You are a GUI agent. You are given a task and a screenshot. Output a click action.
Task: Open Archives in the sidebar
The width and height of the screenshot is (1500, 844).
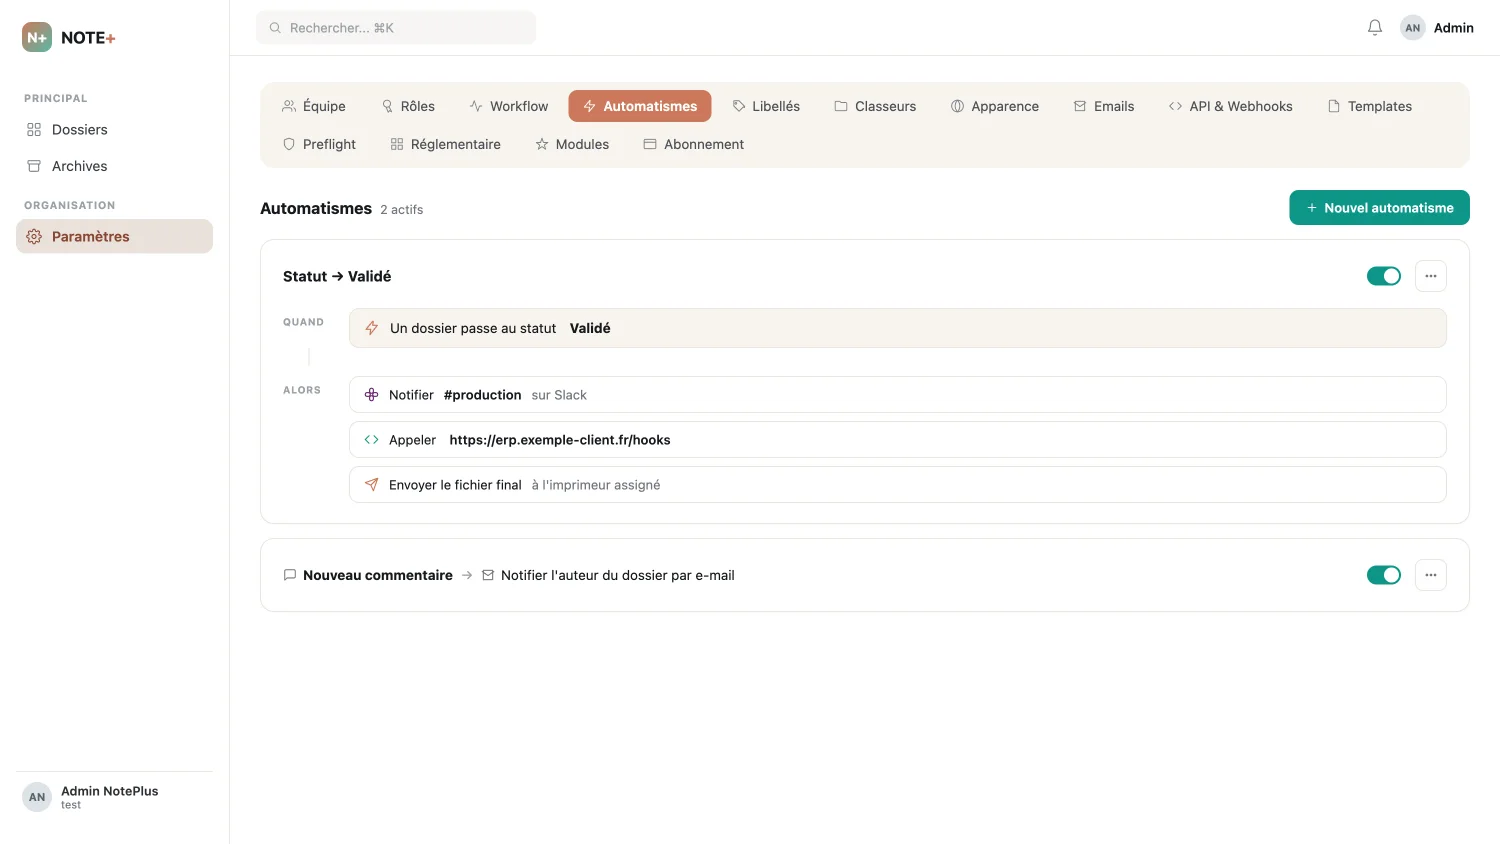tap(114, 166)
